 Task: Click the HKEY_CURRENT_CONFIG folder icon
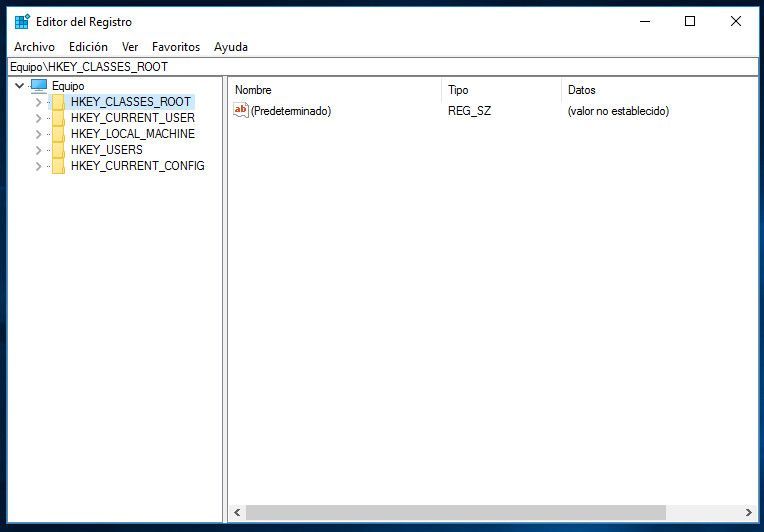click(58, 166)
